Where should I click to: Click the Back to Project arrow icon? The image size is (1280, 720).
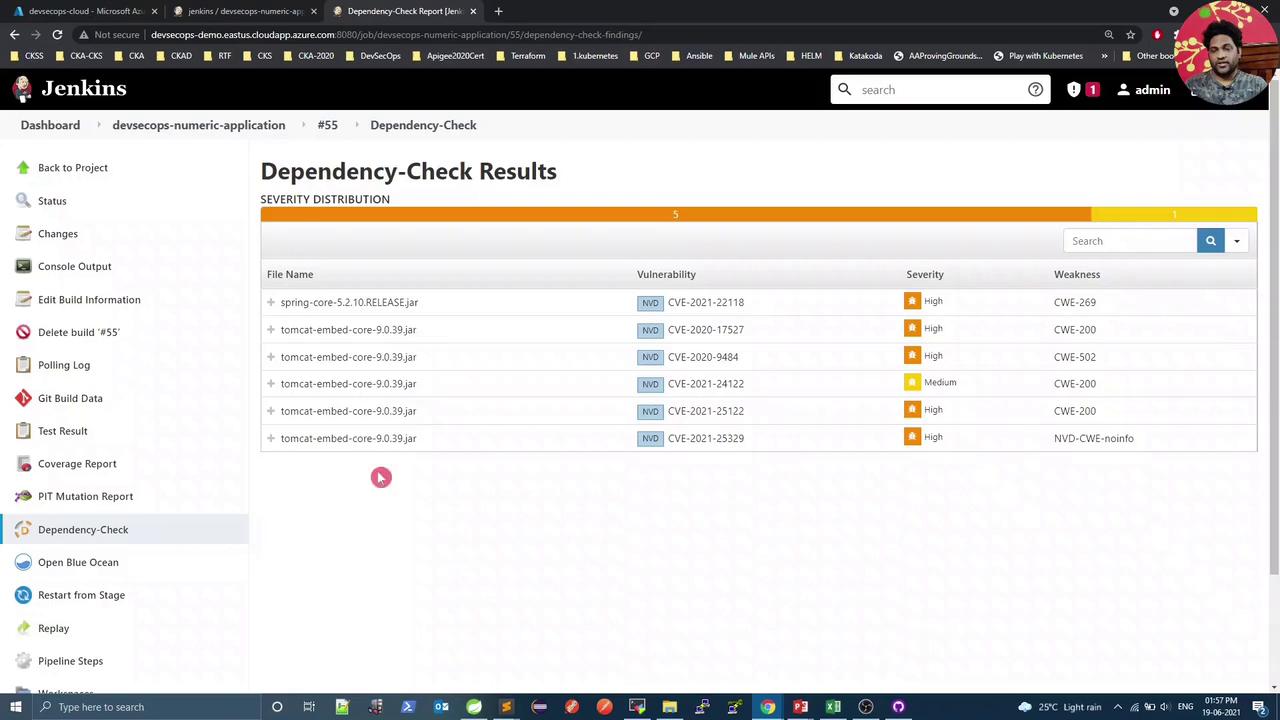point(23,168)
